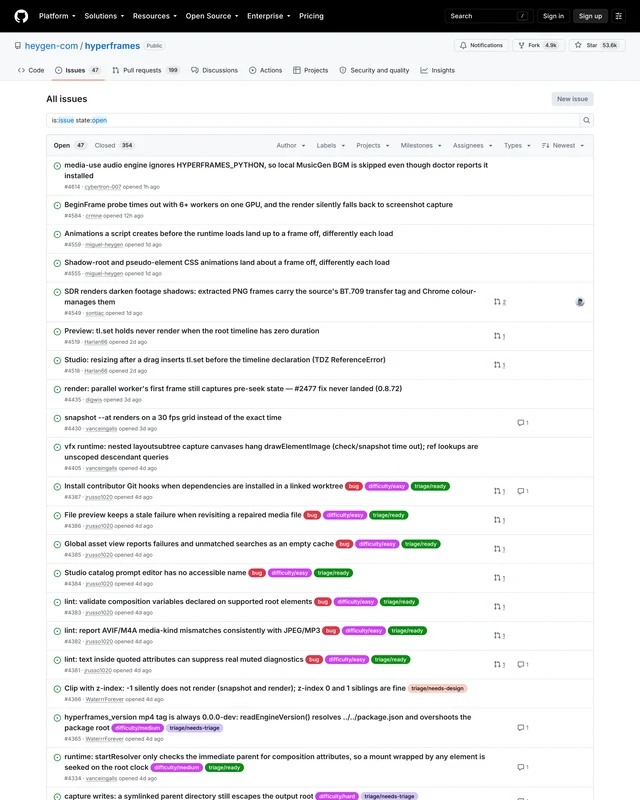640x800 pixels.
Task: Show Closed 354 issues
Action: [114, 145]
